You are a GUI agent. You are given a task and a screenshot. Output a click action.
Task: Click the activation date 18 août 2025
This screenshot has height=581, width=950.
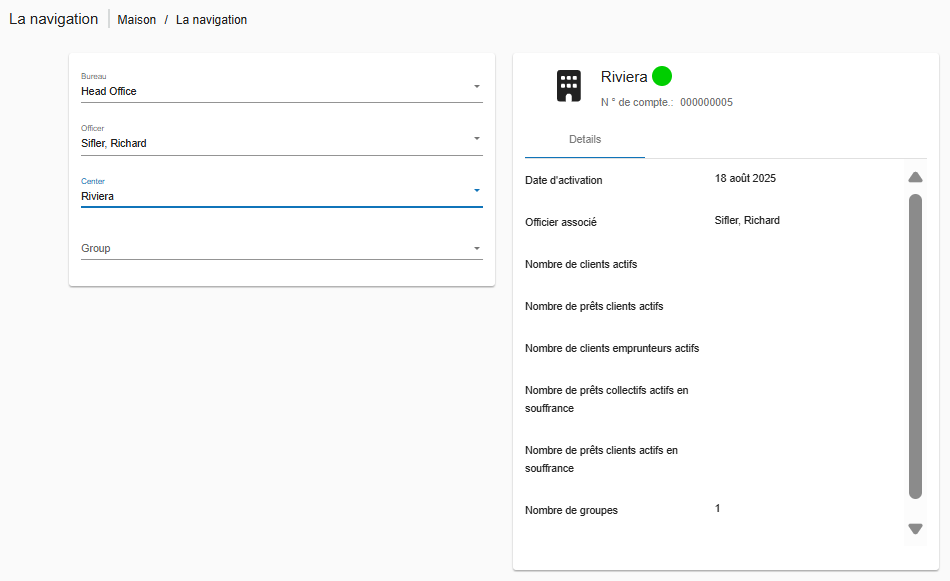pyautogui.click(x=745, y=179)
